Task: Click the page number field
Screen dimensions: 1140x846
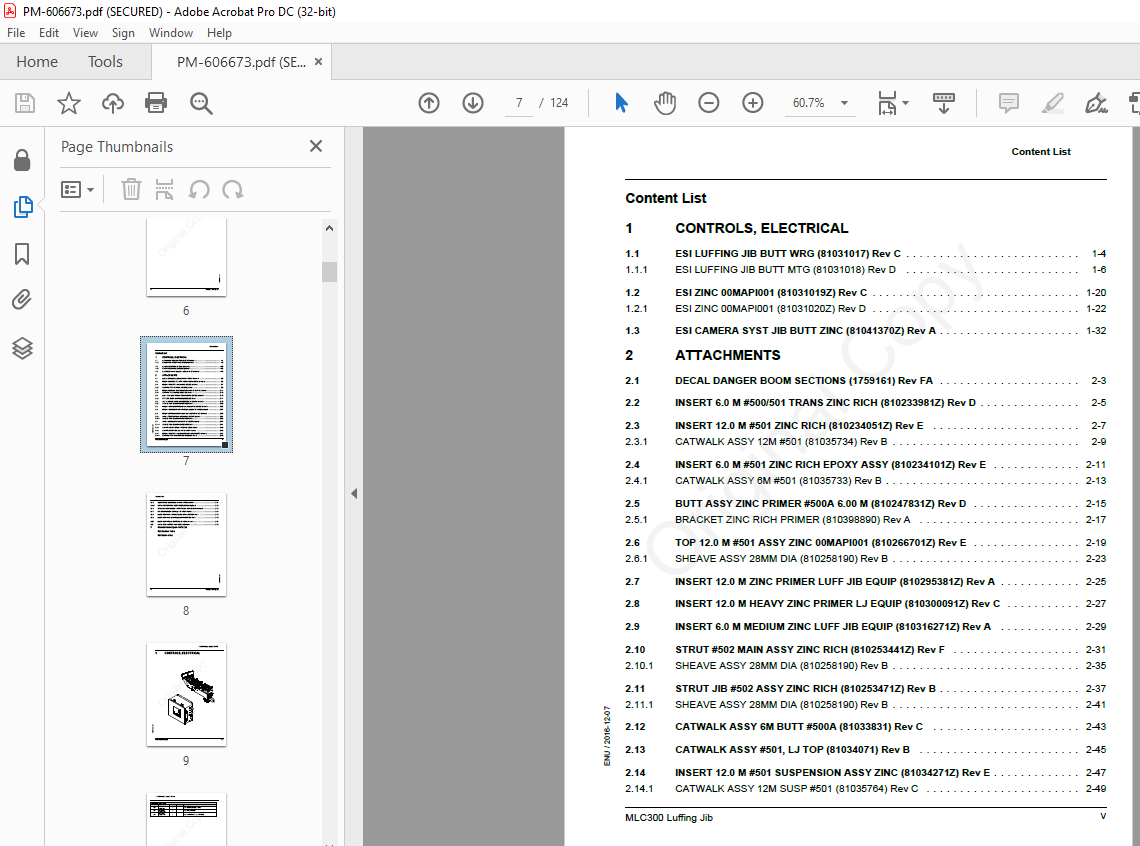Action: pyautogui.click(x=519, y=103)
